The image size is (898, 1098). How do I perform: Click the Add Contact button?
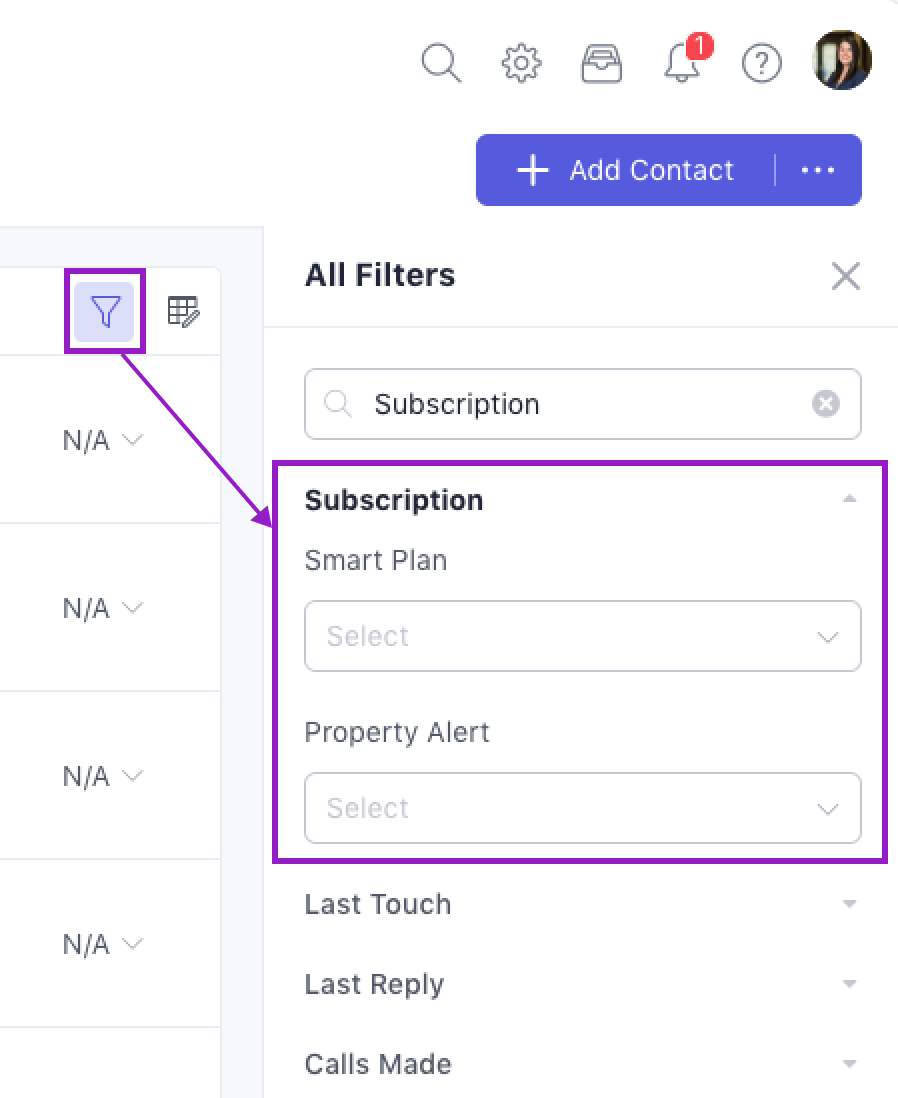pyautogui.click(x=626, y=170)
